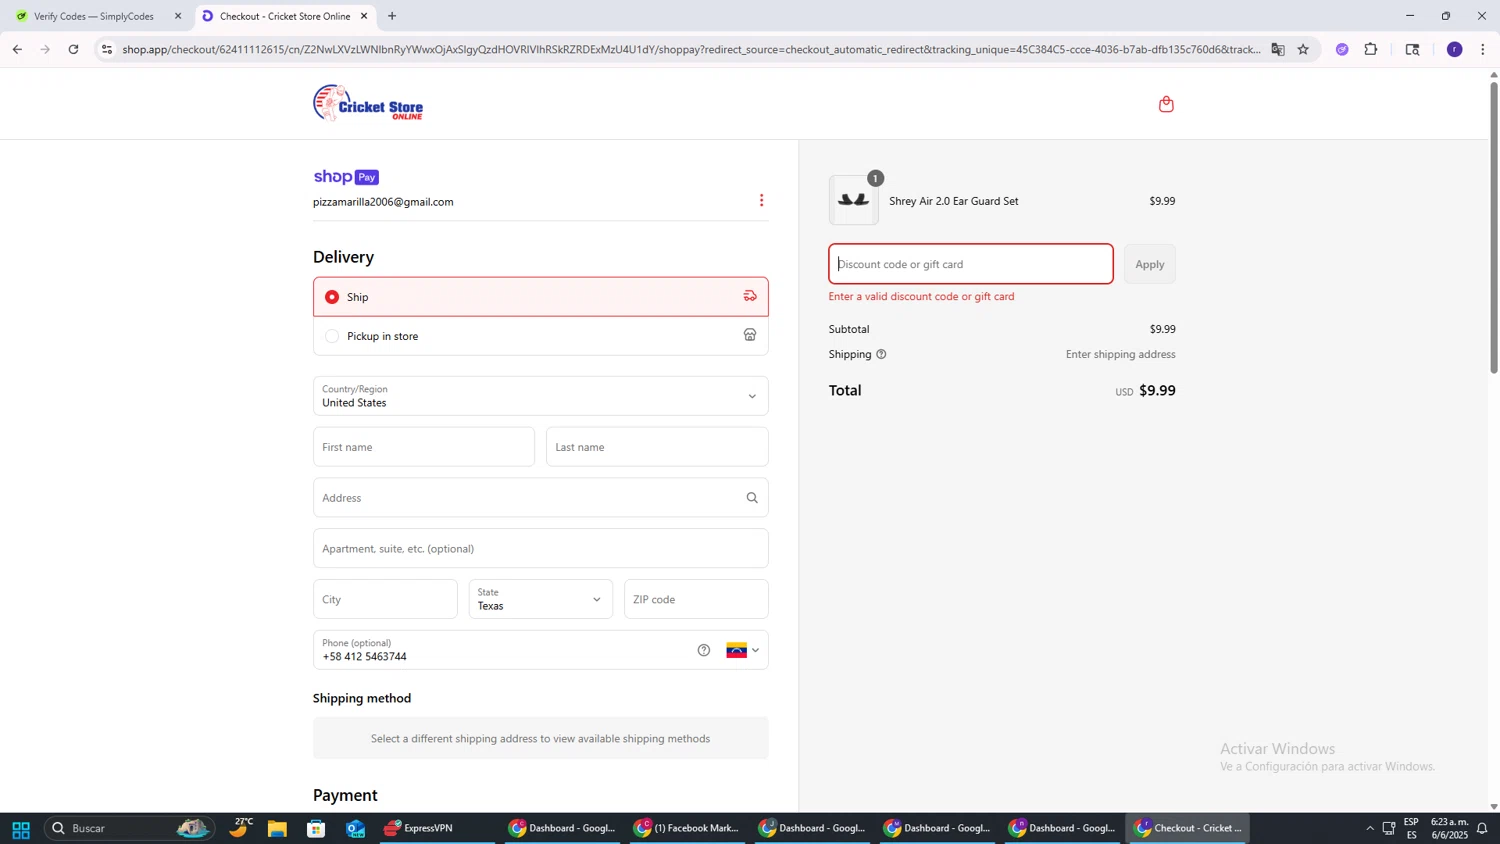The image size is (1500, 844).
Task: Open the phone number help icon
Action: (704, 650)
